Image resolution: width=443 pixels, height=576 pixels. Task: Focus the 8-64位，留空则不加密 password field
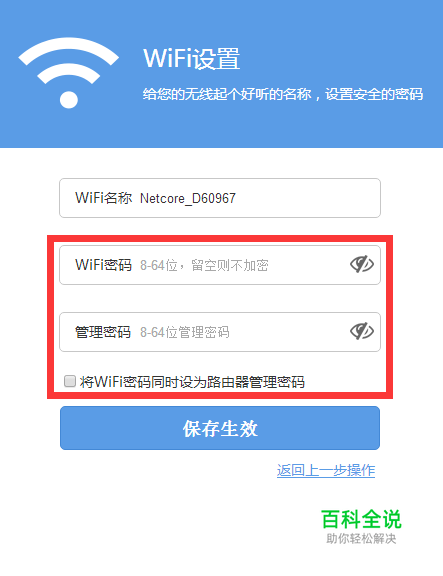(x=220, y=265)
